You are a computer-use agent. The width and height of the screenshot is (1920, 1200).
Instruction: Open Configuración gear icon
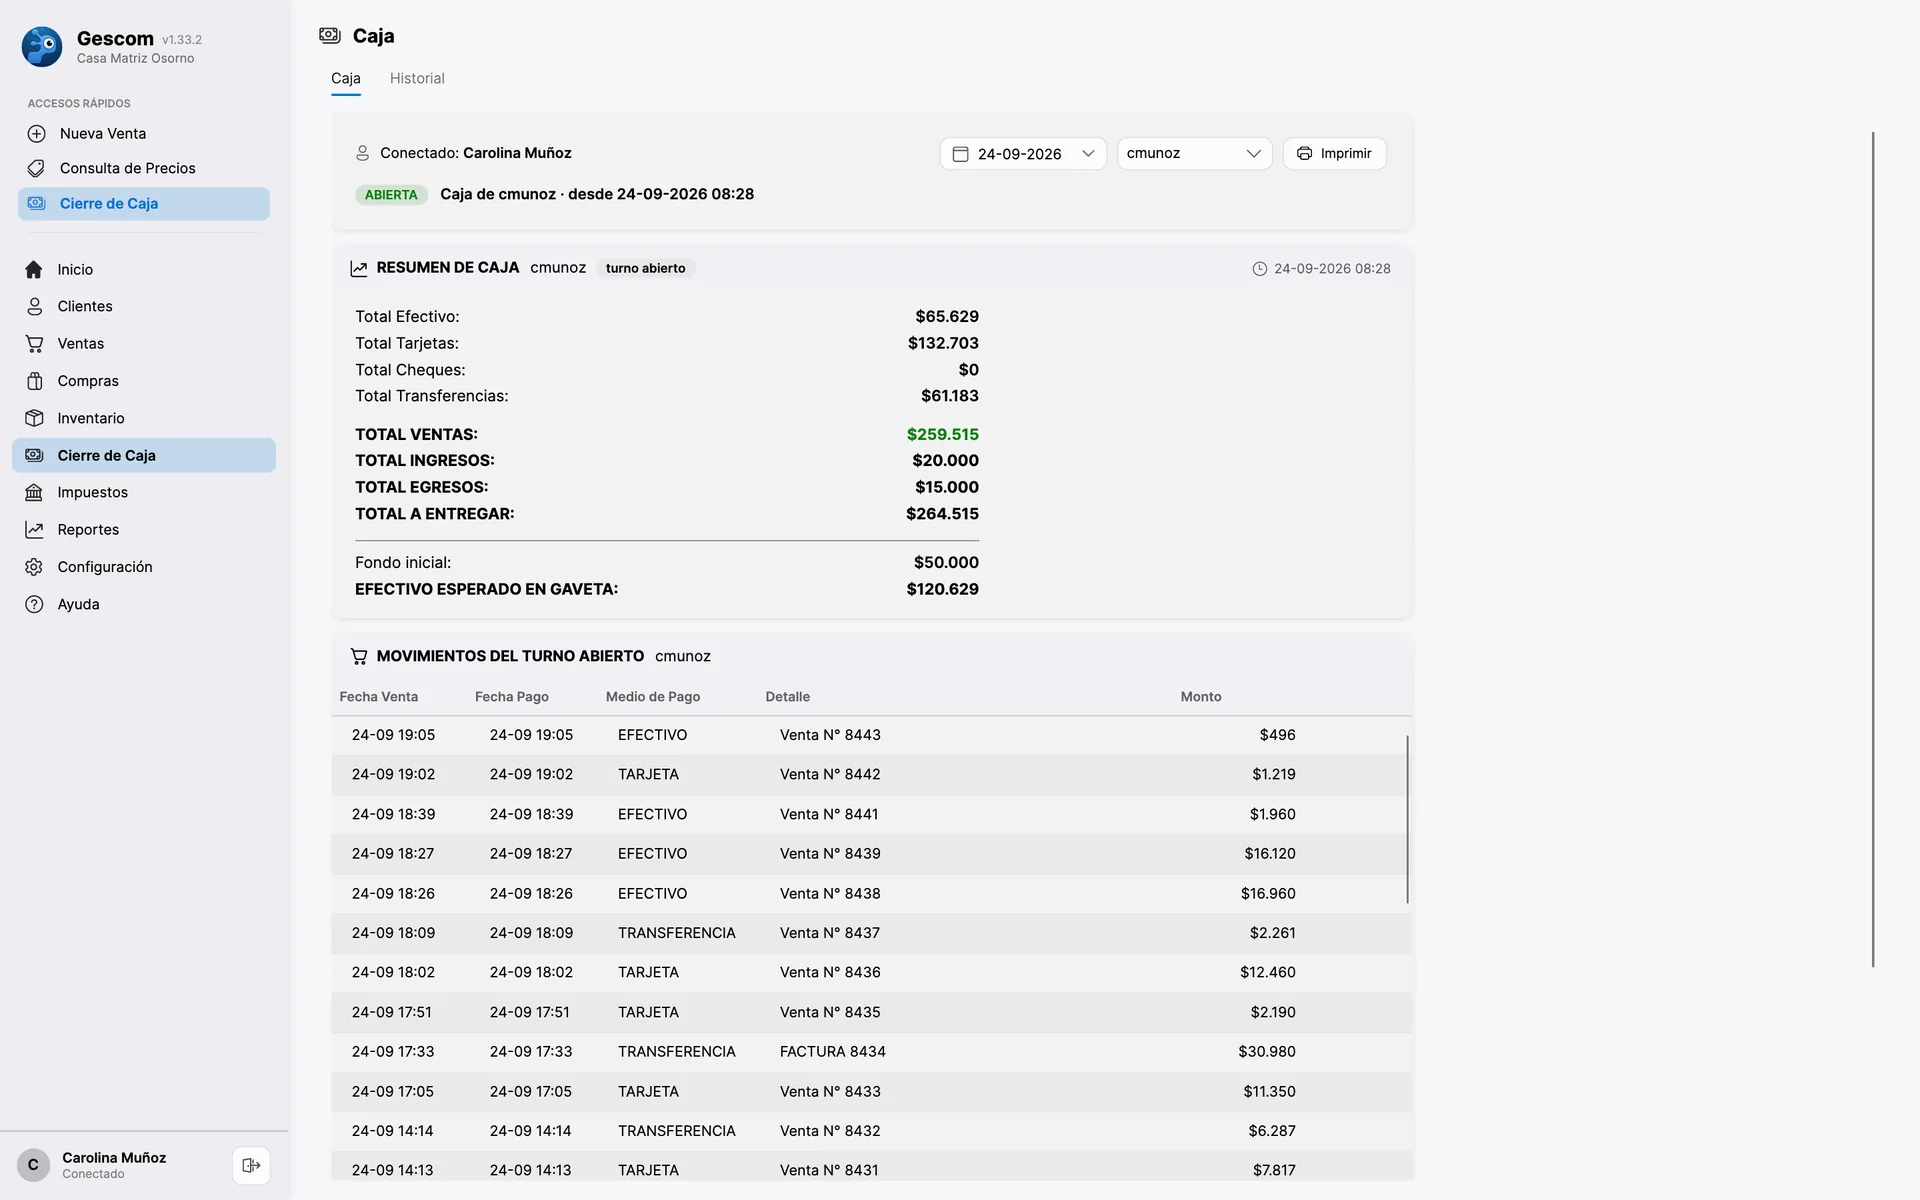(x=34, y=567)
